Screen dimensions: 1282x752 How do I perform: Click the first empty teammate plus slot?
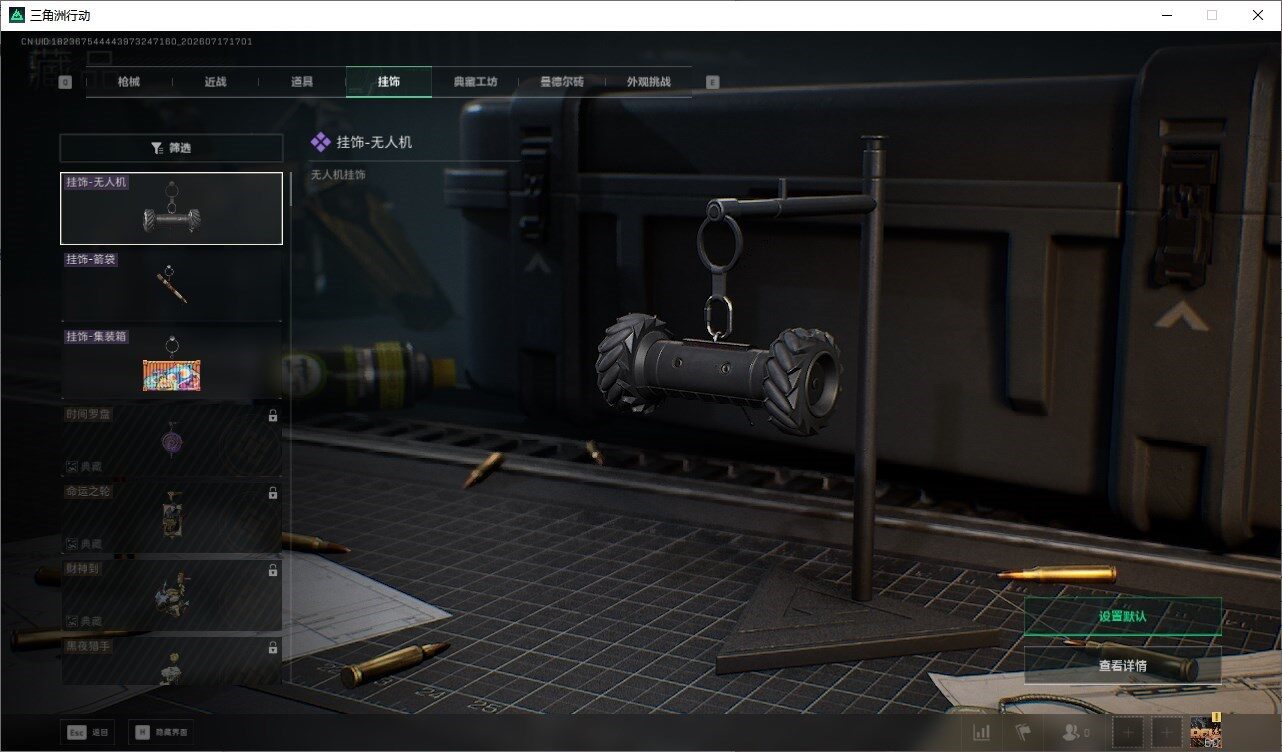tap(1128, 733)
